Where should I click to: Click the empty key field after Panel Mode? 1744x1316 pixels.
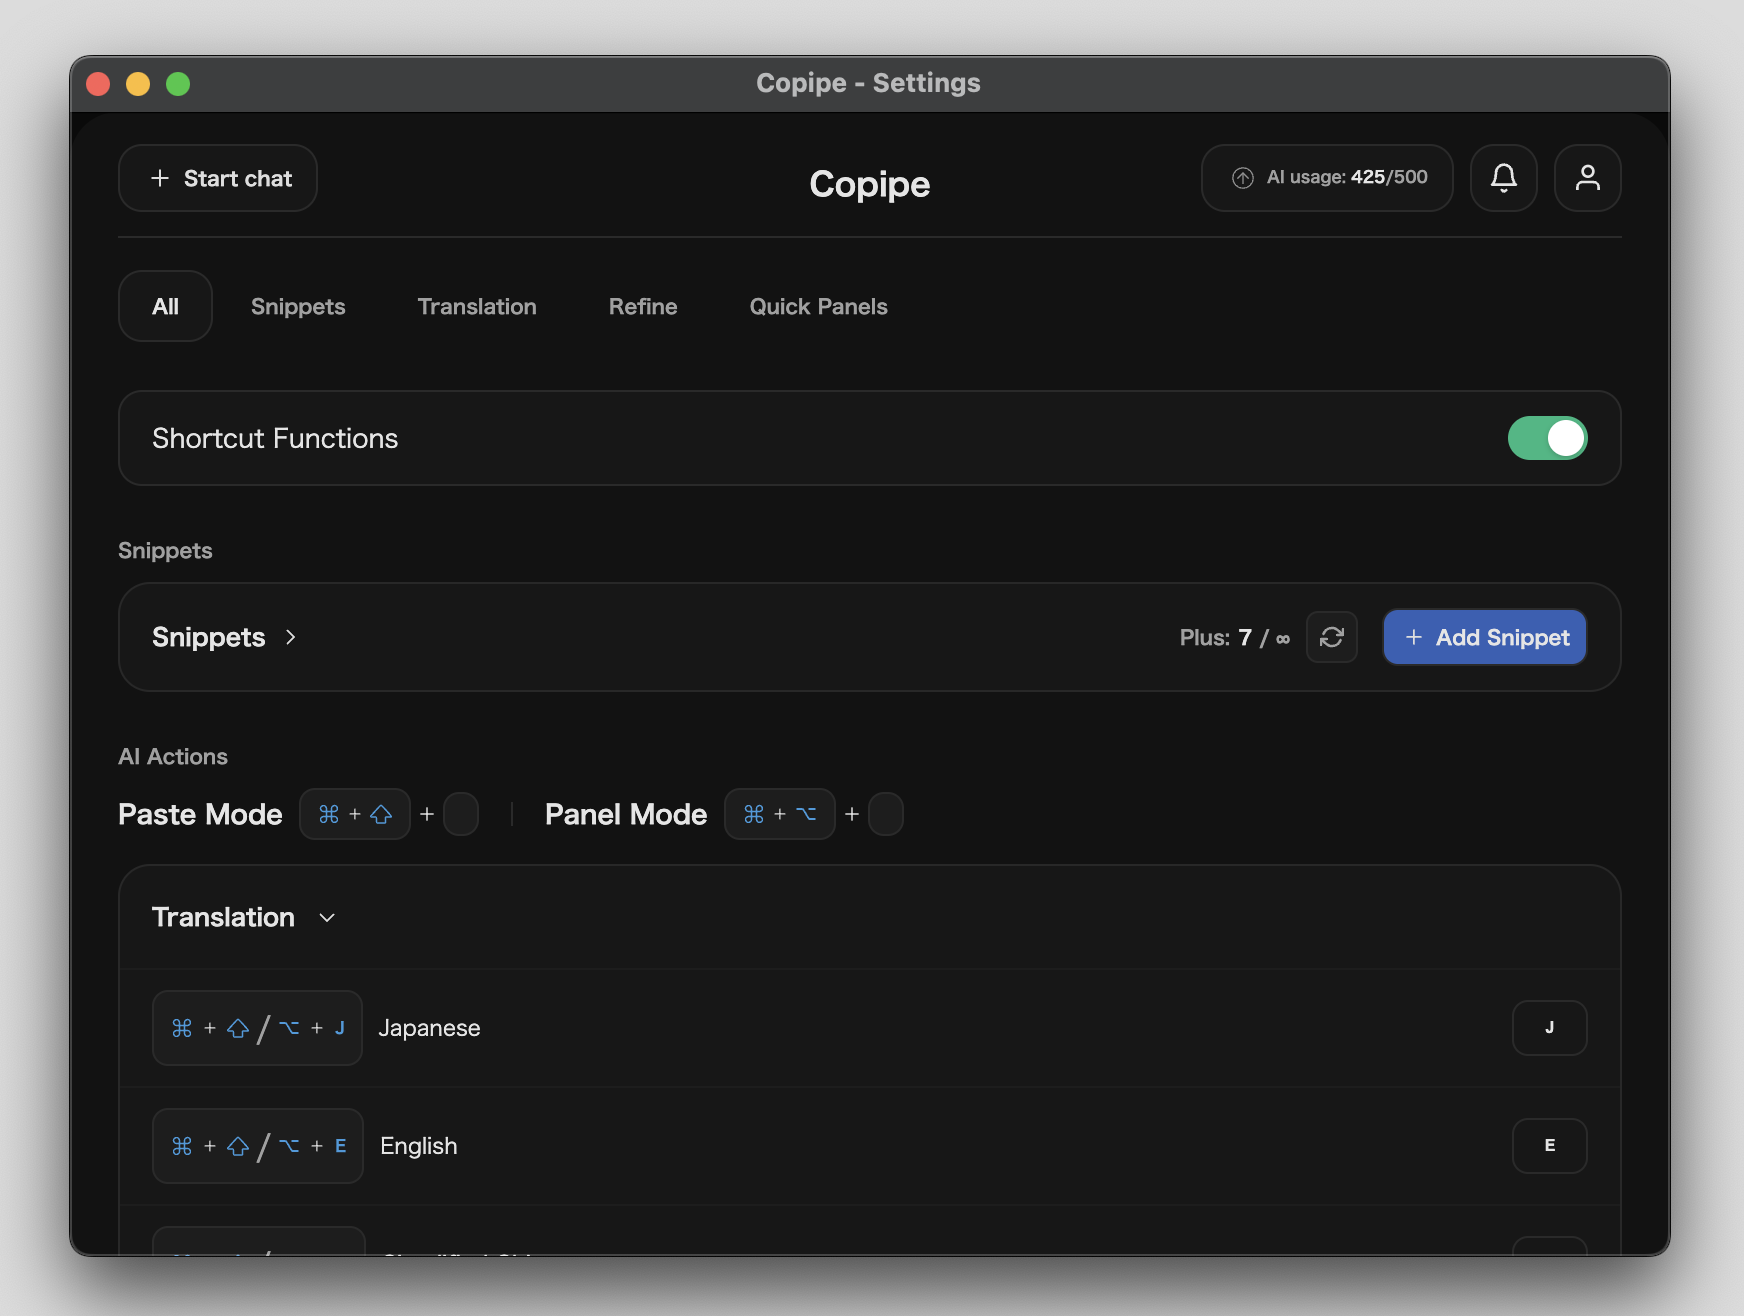[x=886, y=814]
